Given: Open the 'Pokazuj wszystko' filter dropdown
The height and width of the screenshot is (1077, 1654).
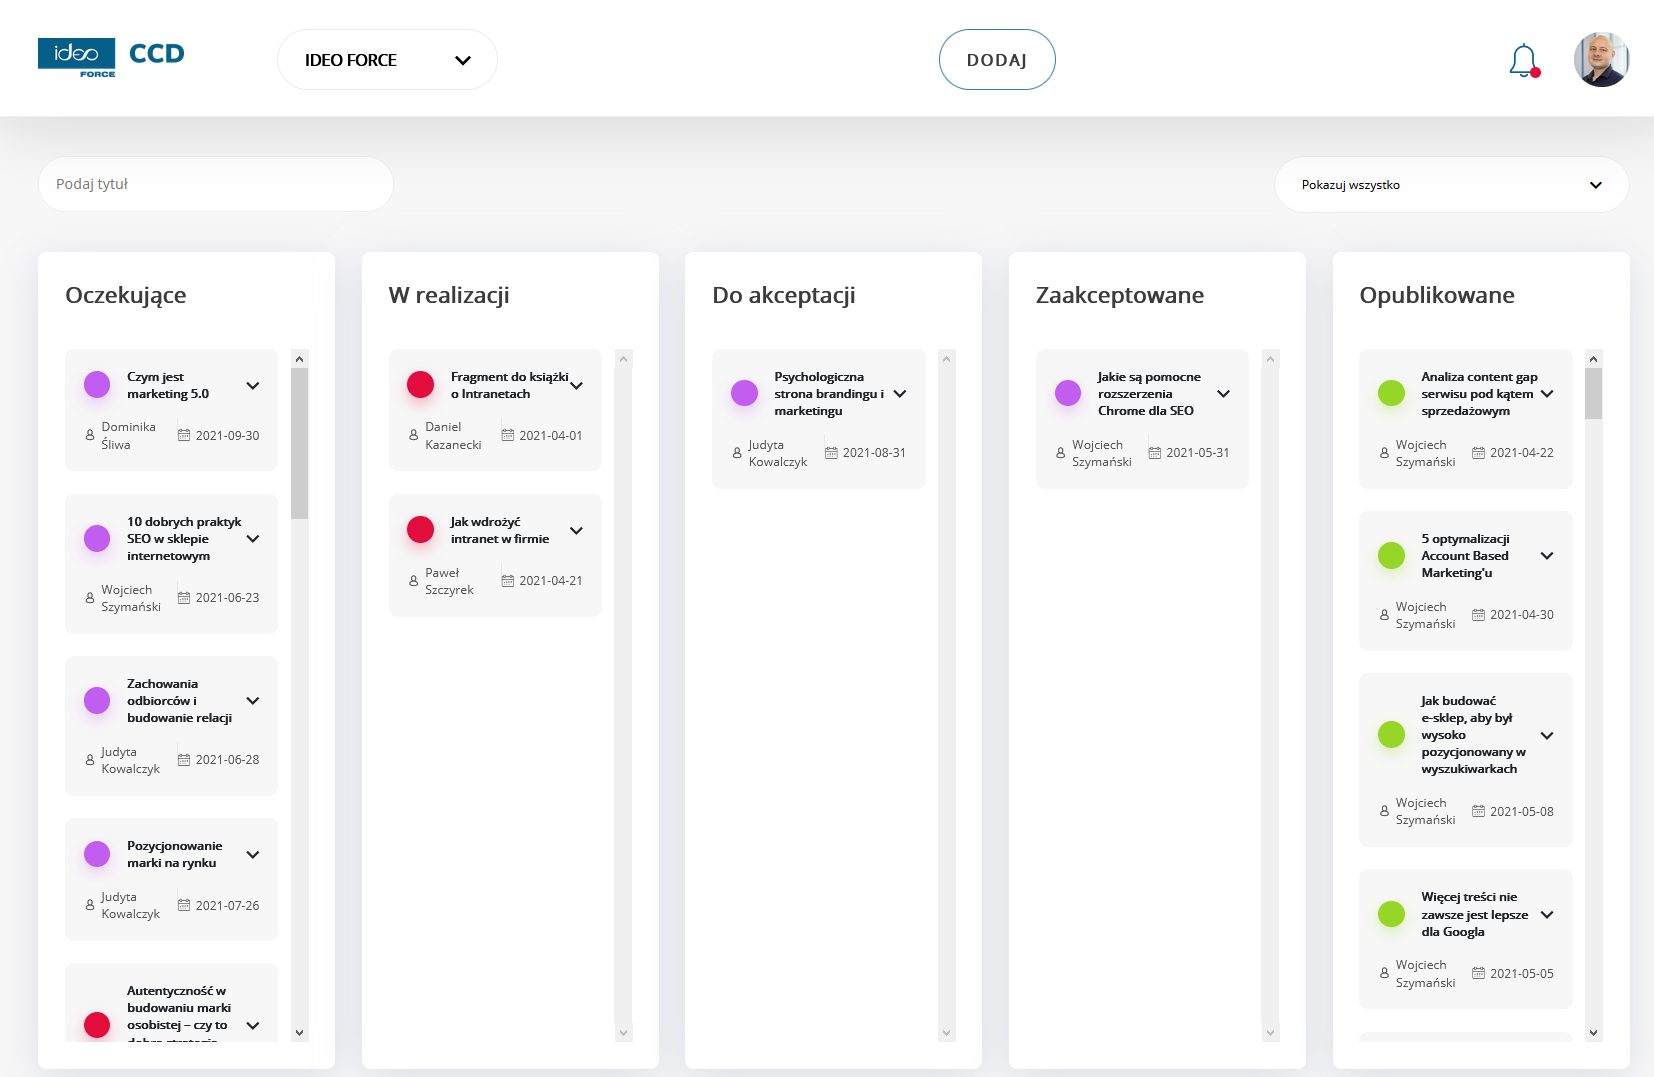Looking at the screenshot, I should pos(1451,185).
